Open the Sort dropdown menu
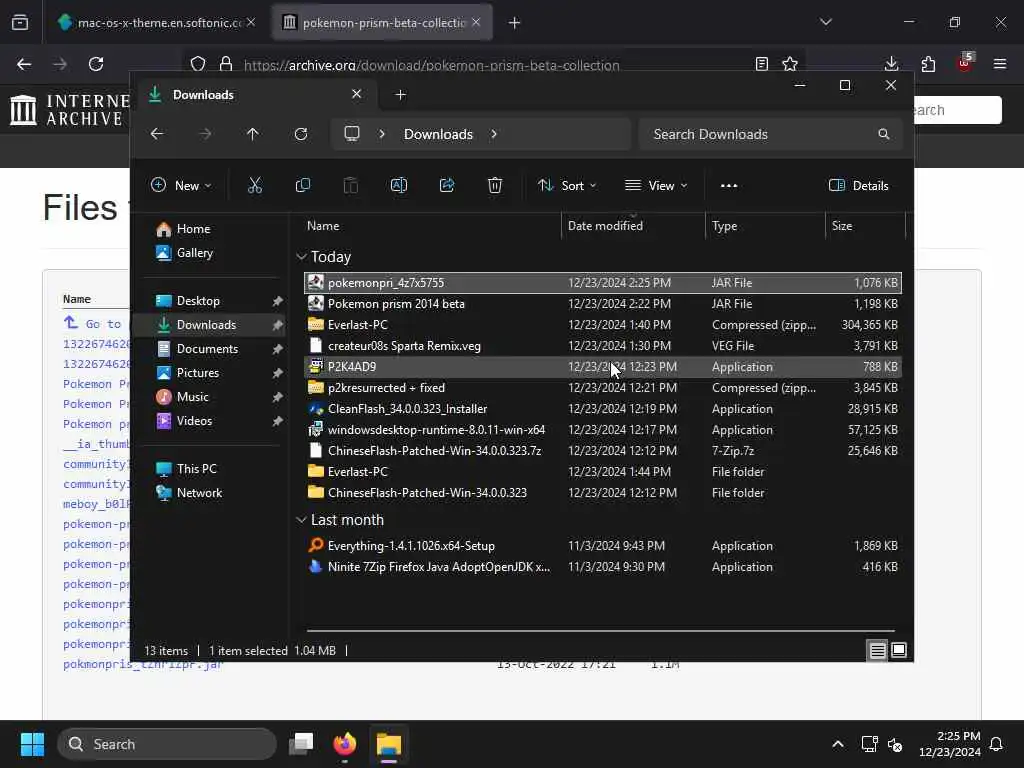 (x=567, y=185)
